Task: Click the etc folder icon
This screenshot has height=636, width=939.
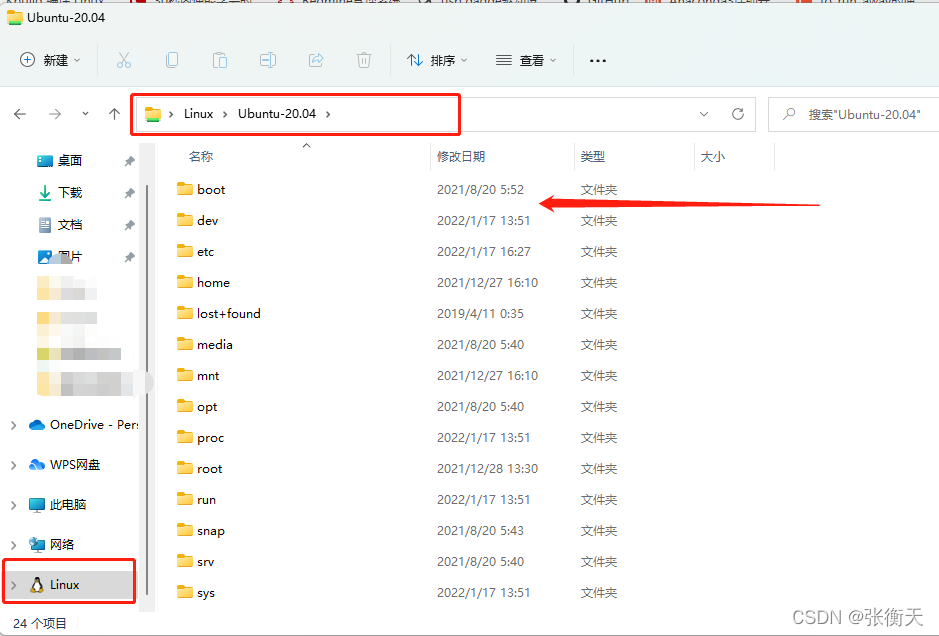Action: (185, 252)
